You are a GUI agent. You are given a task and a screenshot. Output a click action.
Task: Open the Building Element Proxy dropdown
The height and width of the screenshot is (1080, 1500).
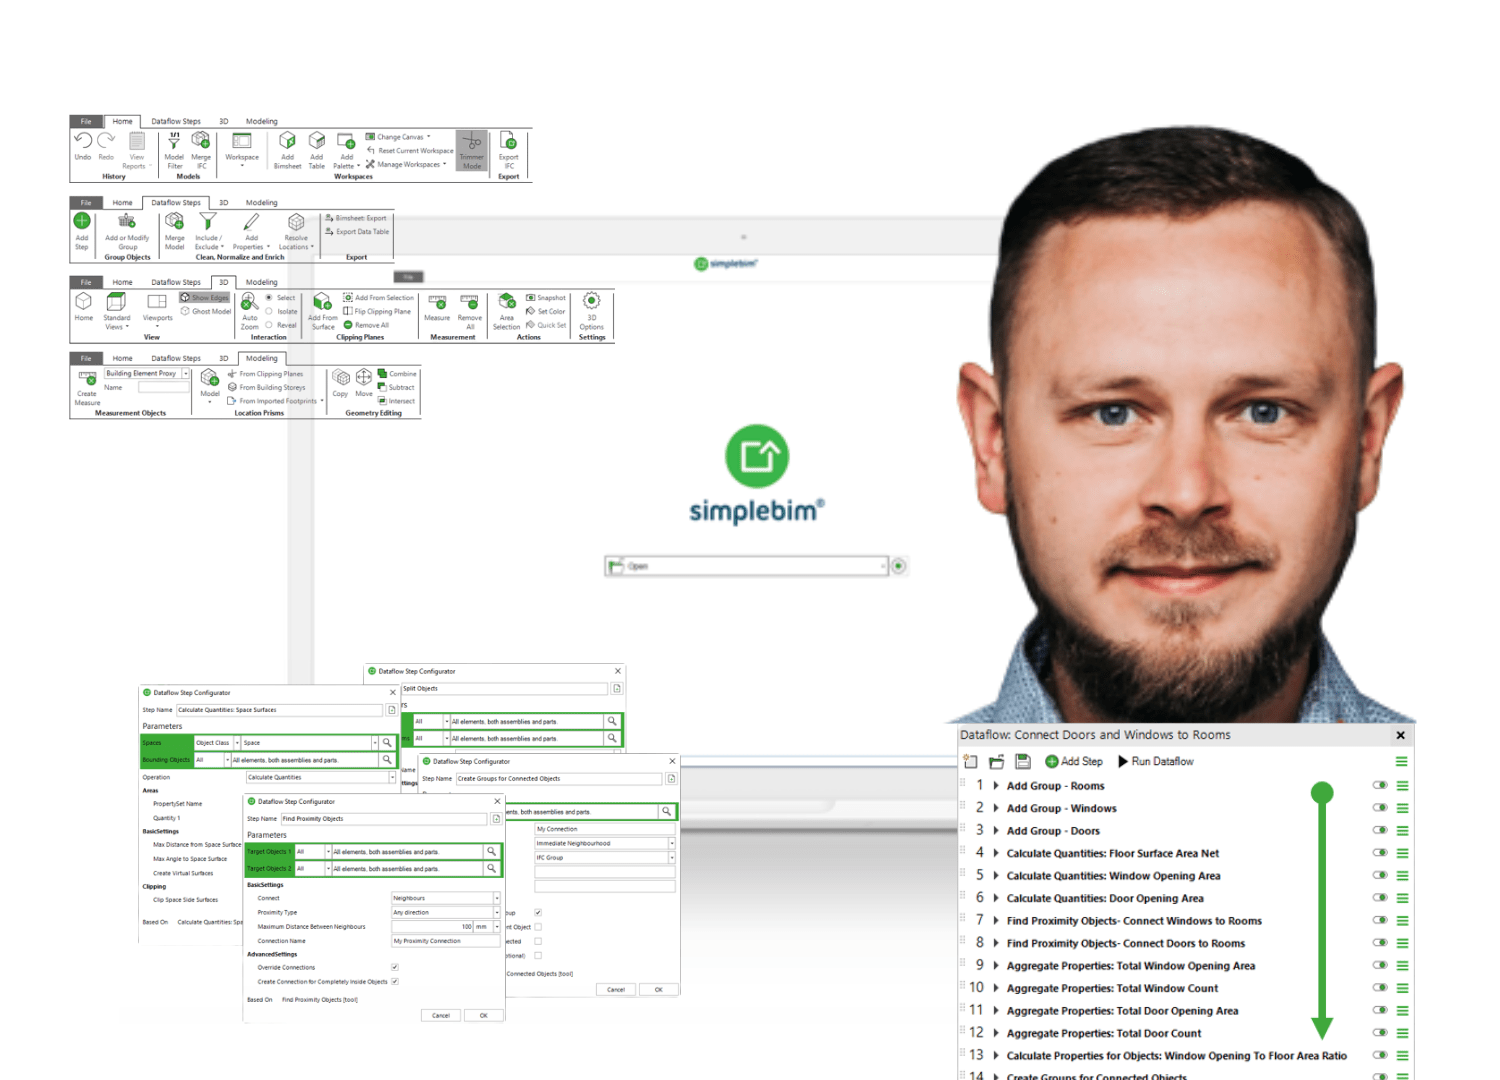(186, 373)
